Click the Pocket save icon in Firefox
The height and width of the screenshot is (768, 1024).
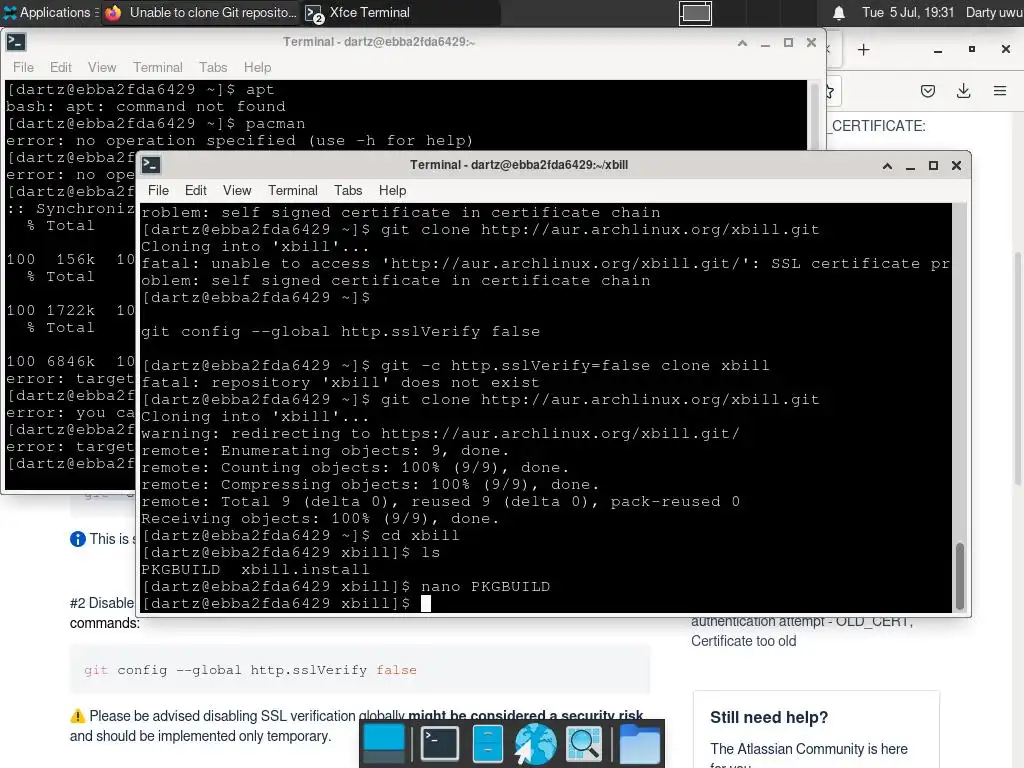928,91
